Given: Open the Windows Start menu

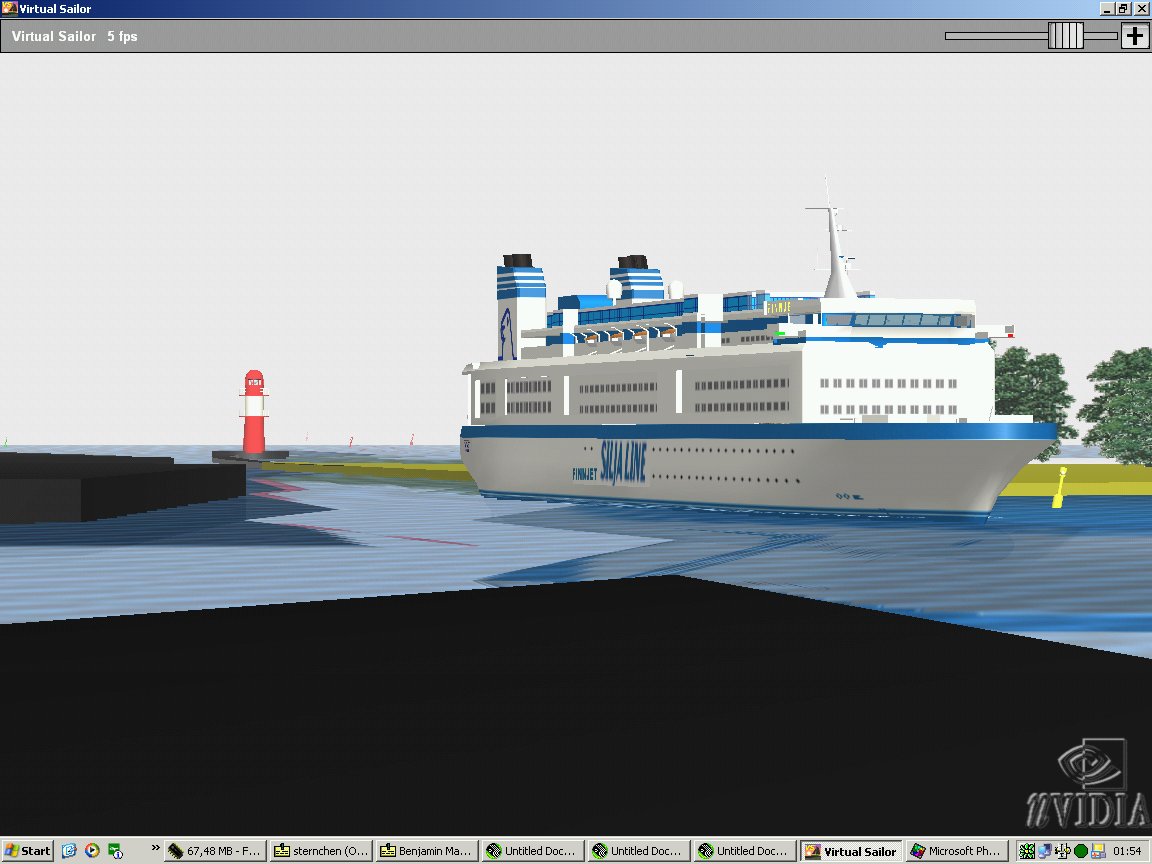Looking at the screenshot, I should [27, 851].
